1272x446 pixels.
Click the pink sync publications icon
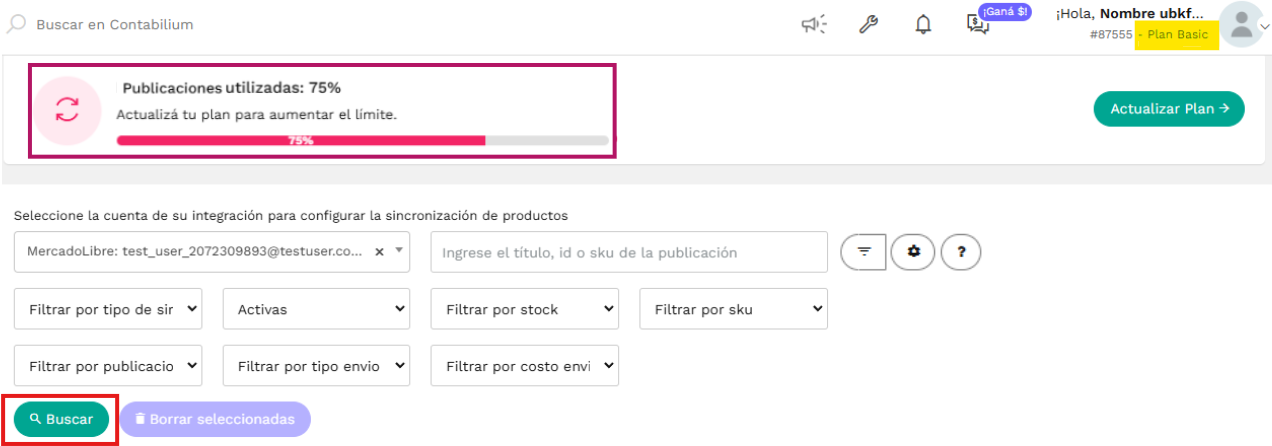point(67,110)
